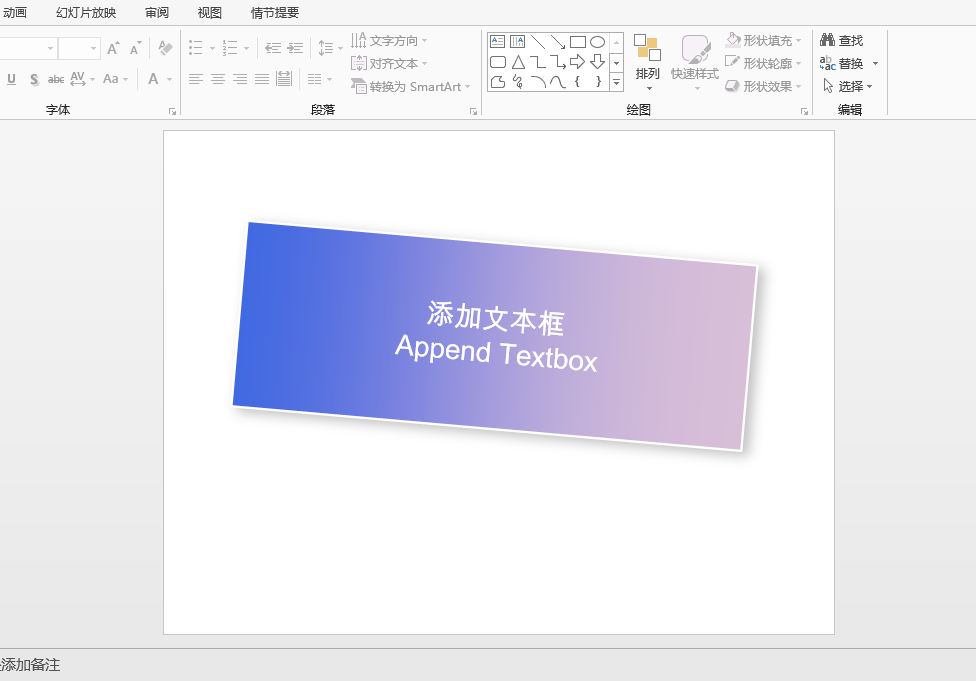Open 排列 arrange menu
Image resolution: width=976 pixels, height=681 pixels.
pos(647,62)
